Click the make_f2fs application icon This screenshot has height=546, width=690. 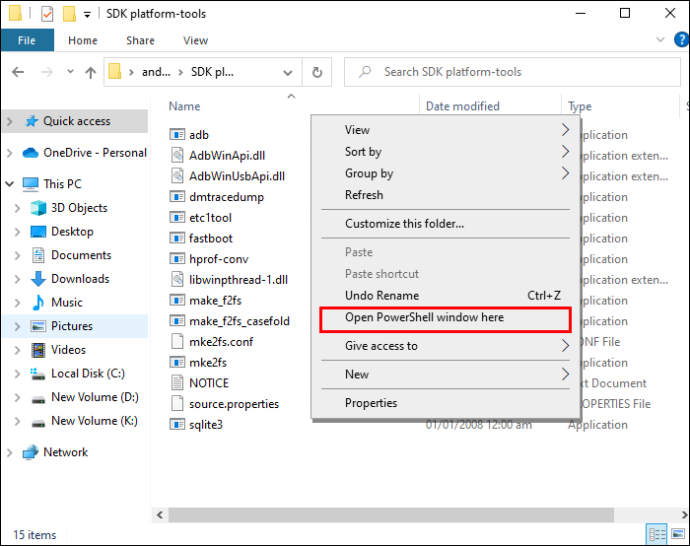coord(177,300)
